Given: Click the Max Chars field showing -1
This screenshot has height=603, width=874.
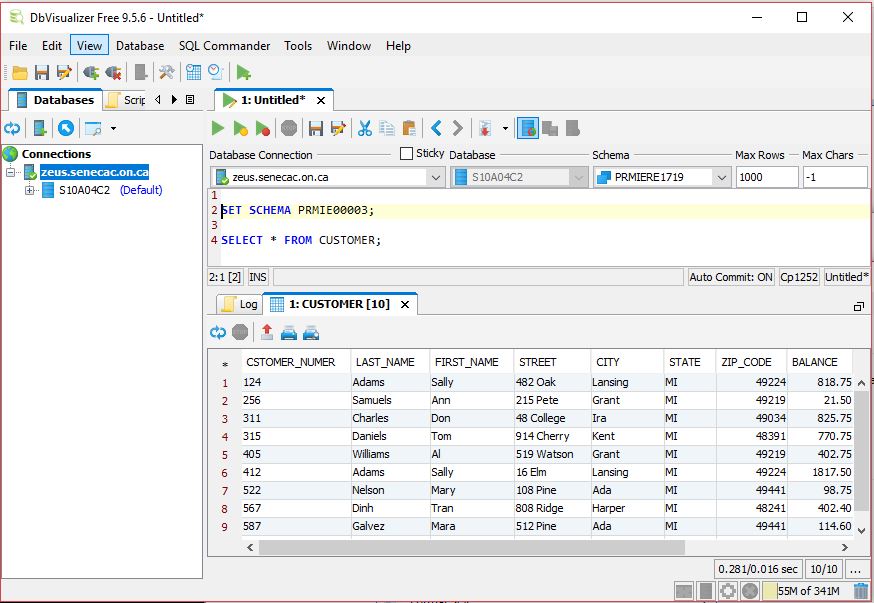Looking at the screenshot, I should point(835,177).
